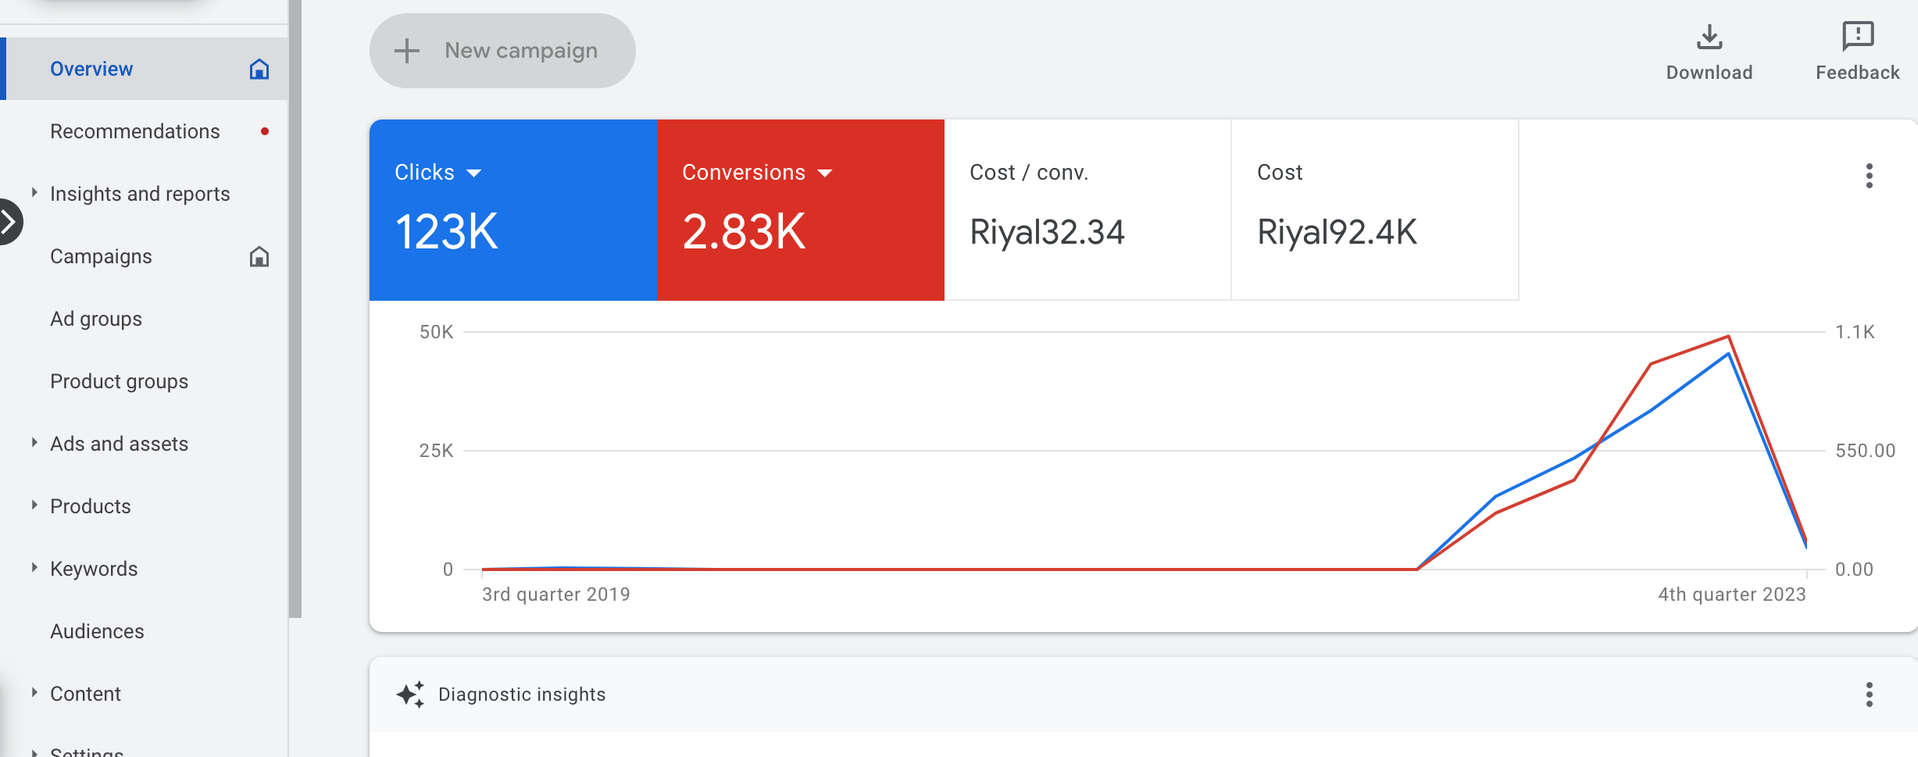Viewport: 1918px width, 757px height.
Task: Open the Clicks metric dropdown
Action: point(474,173)
